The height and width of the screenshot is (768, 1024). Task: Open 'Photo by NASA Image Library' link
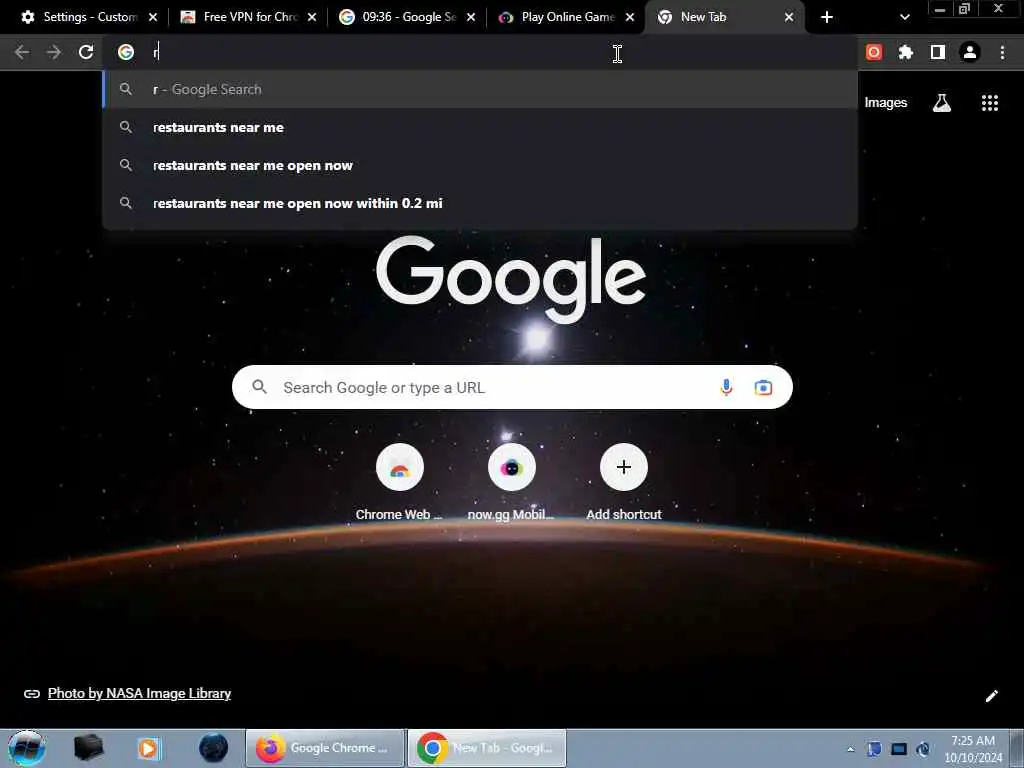click(139, 694)
